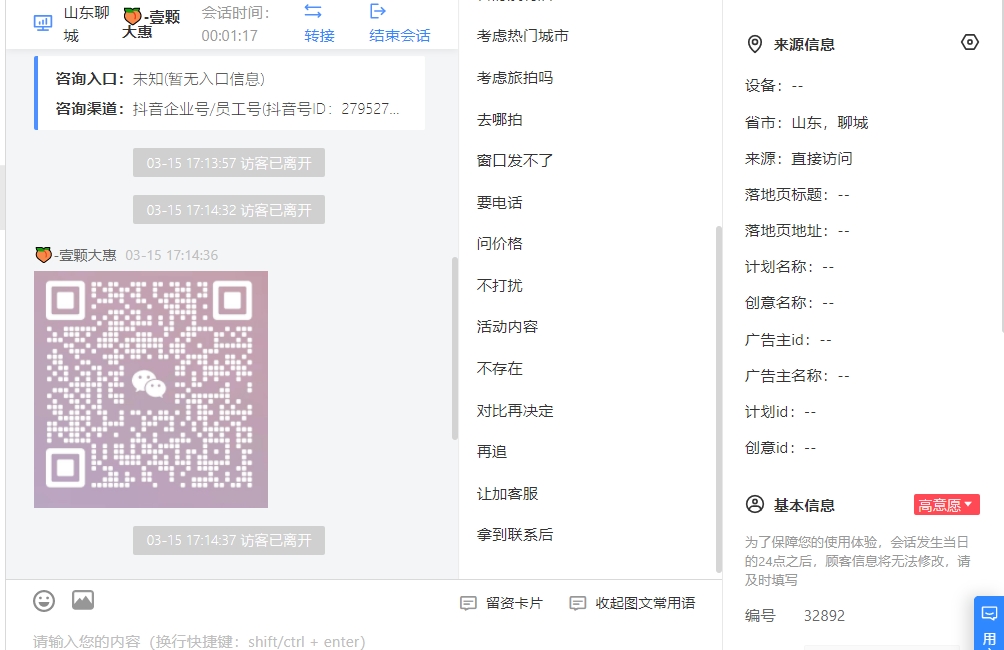
Task: Pick the 让加客服 quick phrase
Action: point(507,494)
